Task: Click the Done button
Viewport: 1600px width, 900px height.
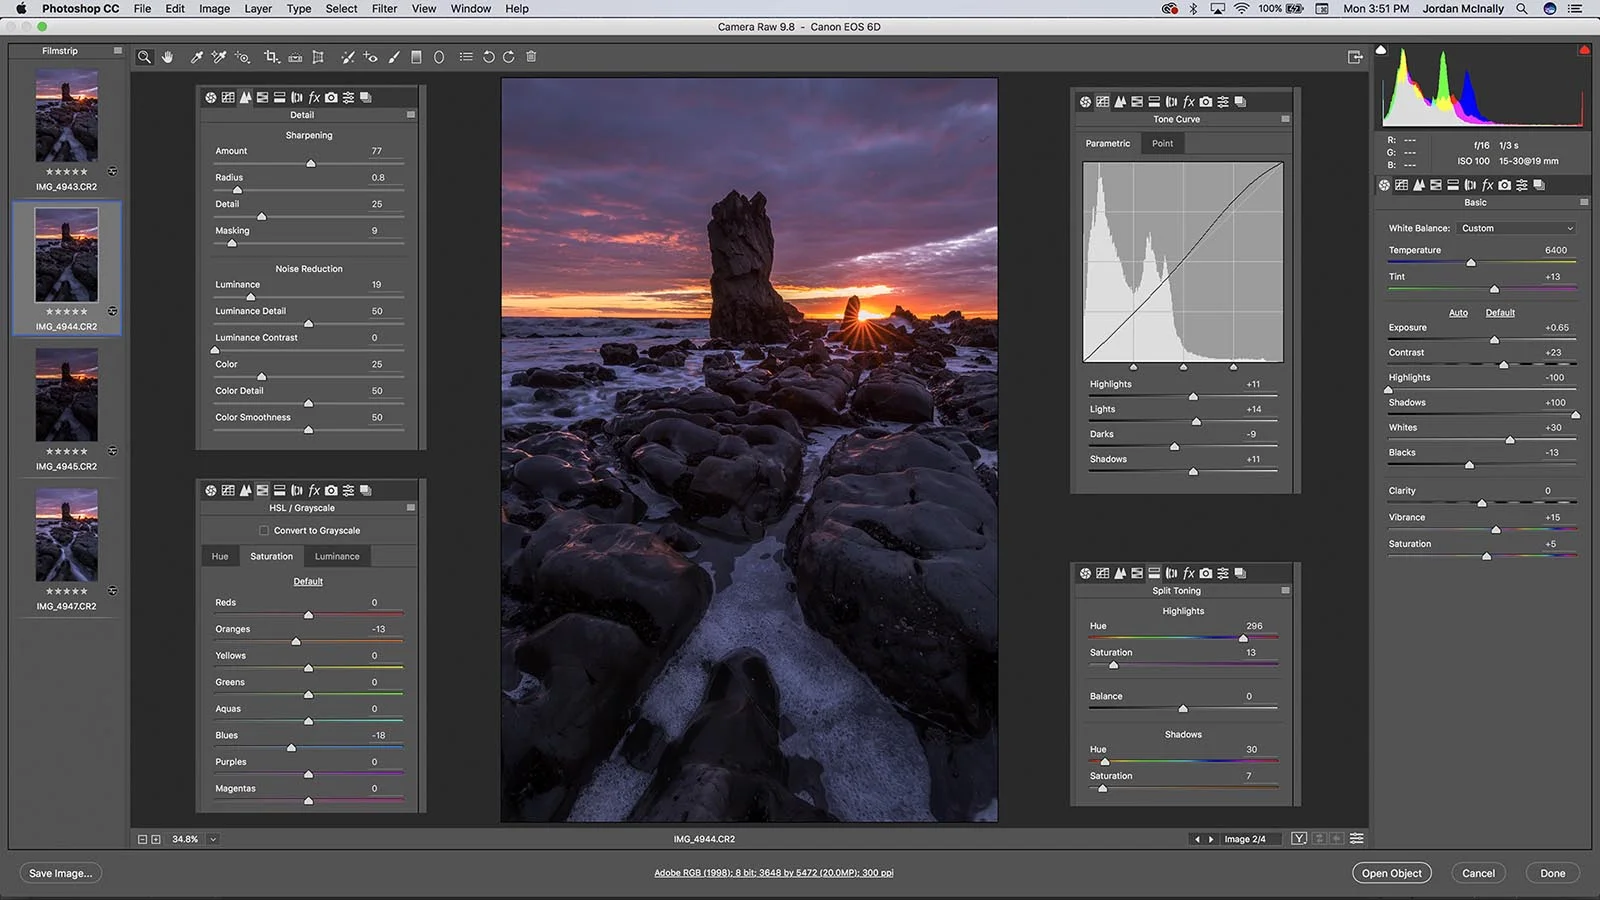Action: click(1552, 873)
